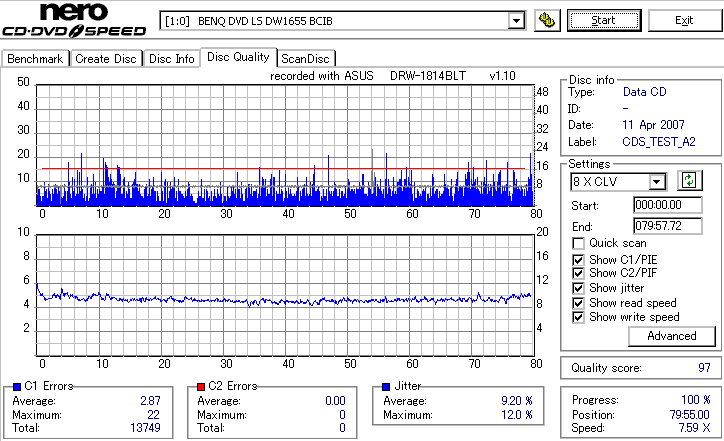Click the green refresh speed icon
The image size is (724, 441).
click(x=689, y=181)
